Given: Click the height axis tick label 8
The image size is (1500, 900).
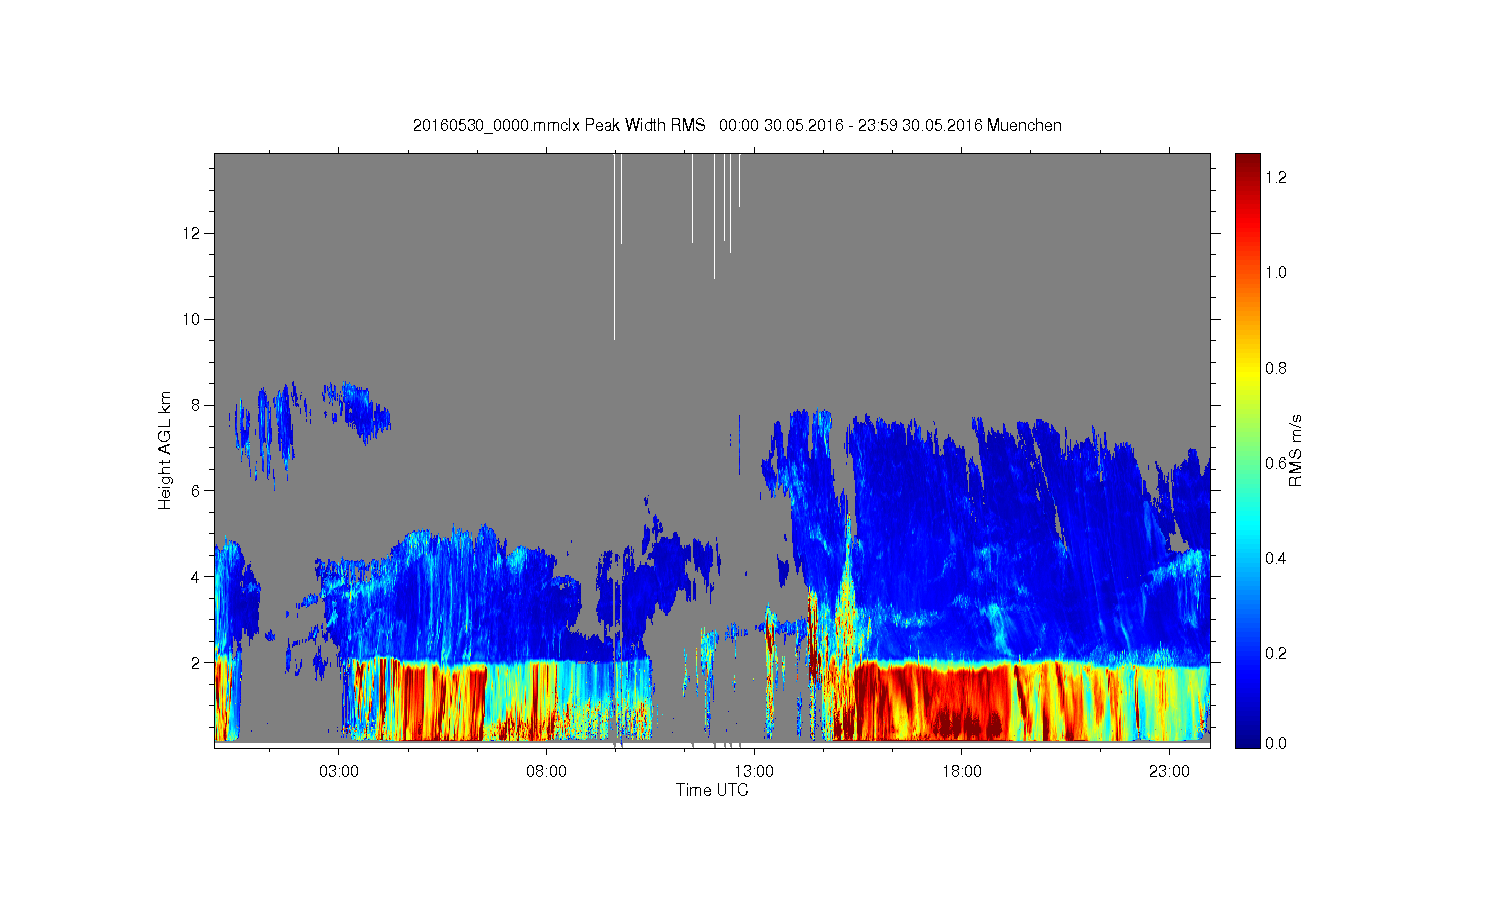Looking at the screenshot, I should pos(197,405).
